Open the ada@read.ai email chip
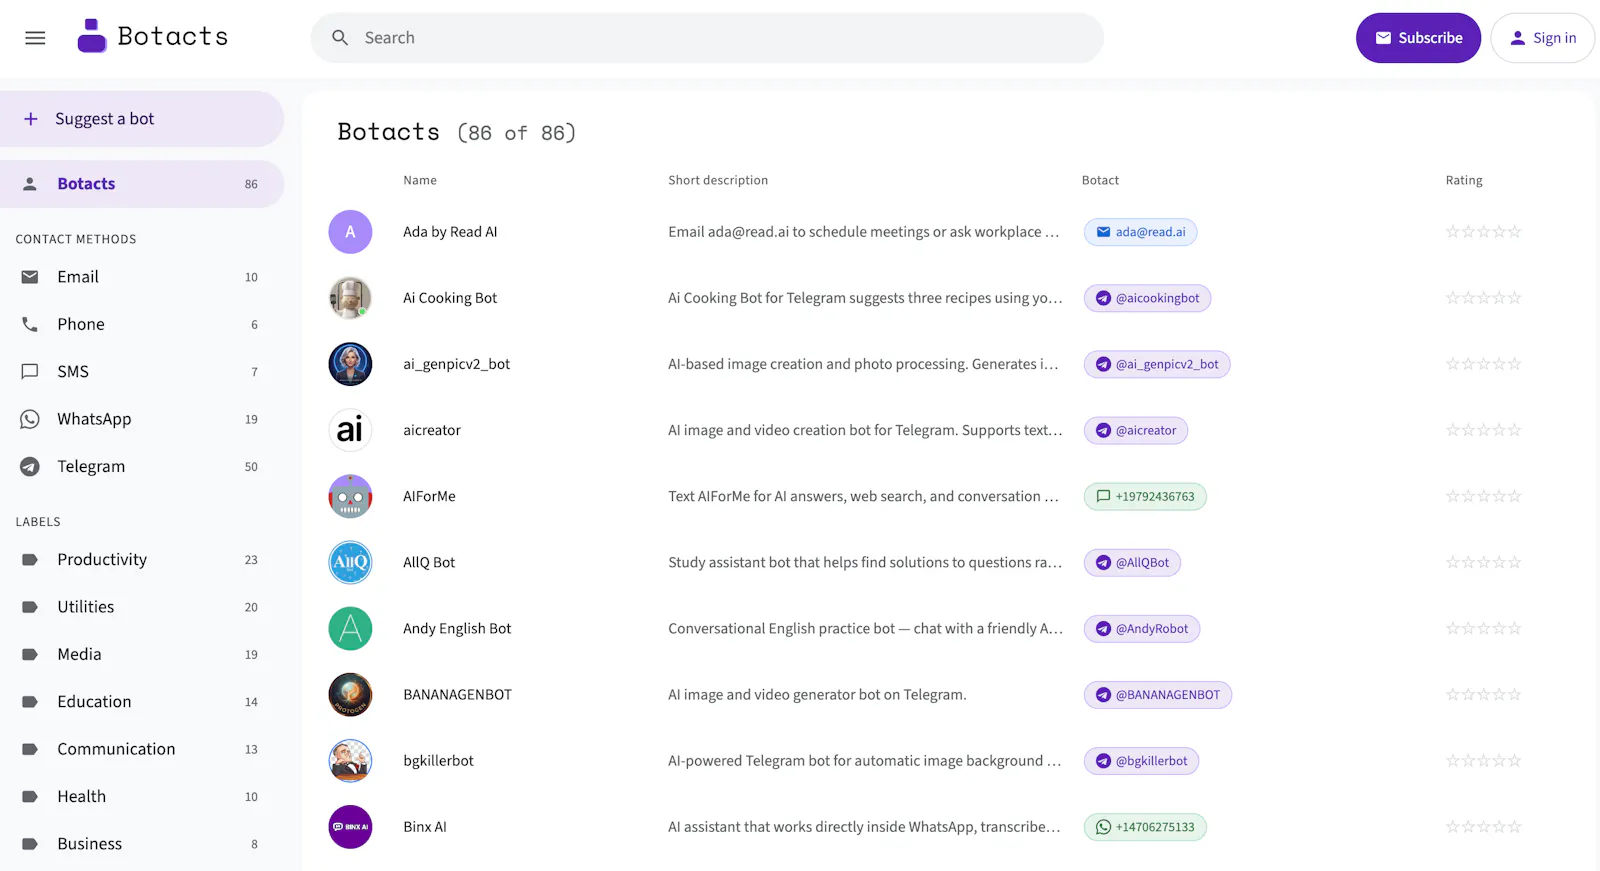Viewport: 1600px width, 871px height. tap(1140, 232)
